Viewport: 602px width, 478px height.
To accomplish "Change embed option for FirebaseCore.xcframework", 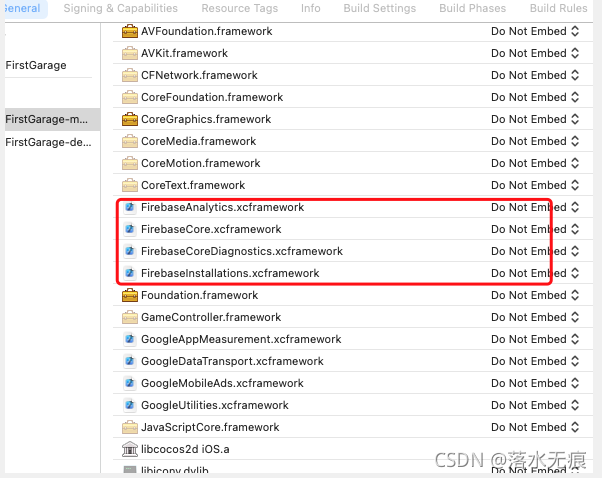I will 535,229.
